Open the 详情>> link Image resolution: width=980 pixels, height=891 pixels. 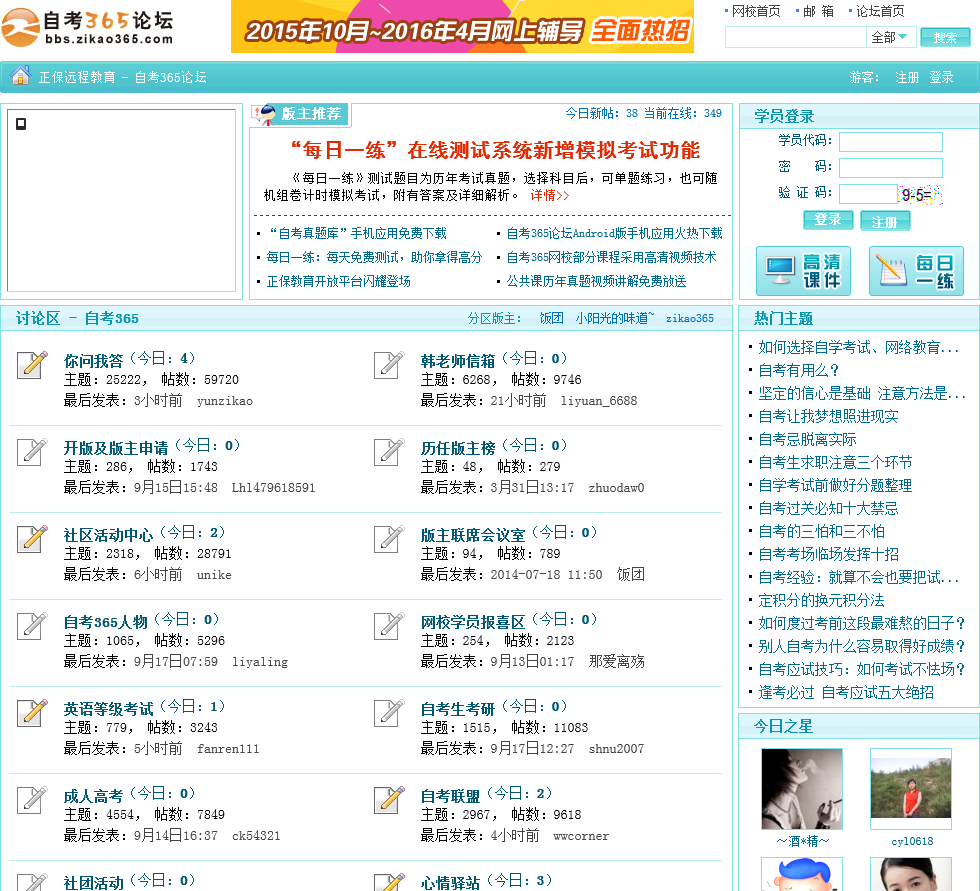549,196
